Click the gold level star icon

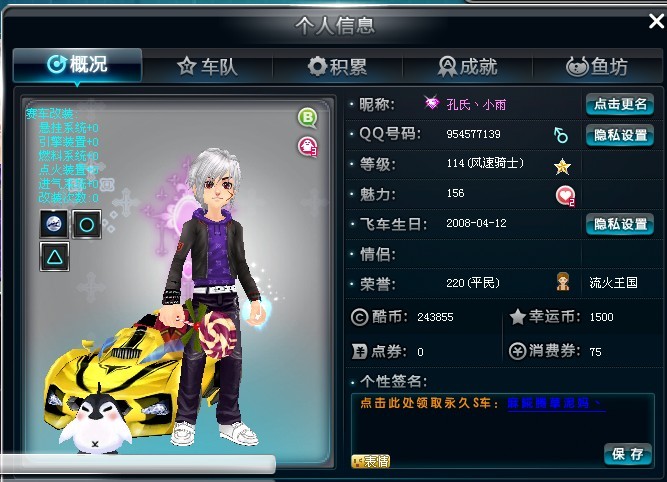562,166
